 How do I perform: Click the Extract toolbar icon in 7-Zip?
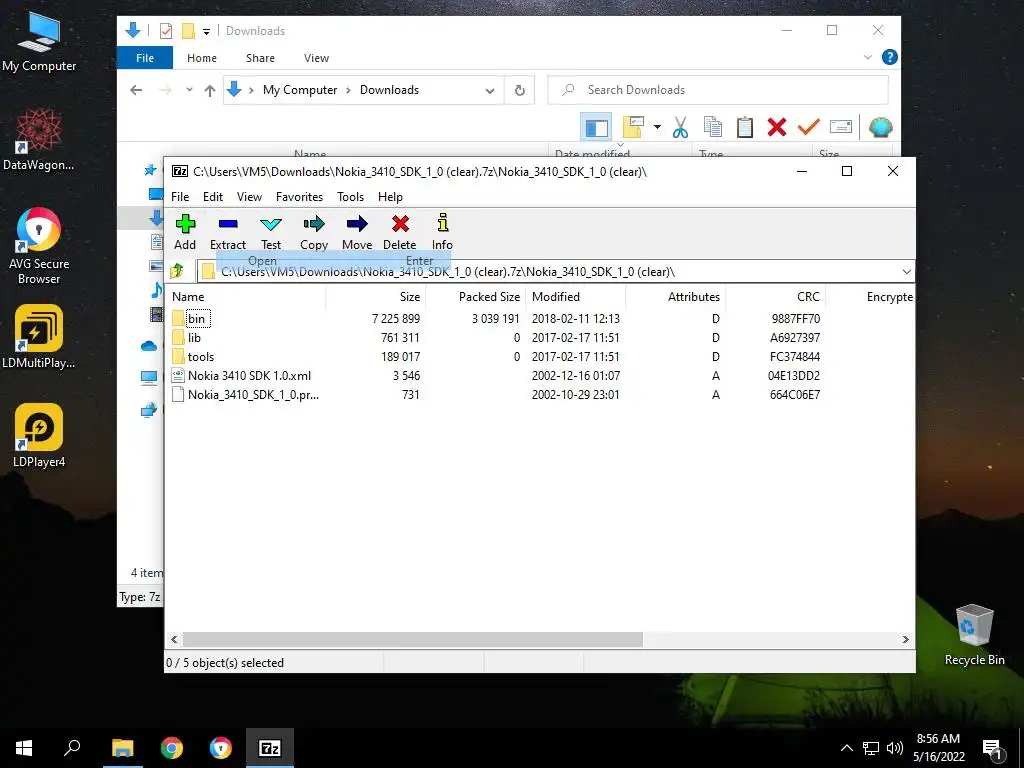tap(228, 232)
